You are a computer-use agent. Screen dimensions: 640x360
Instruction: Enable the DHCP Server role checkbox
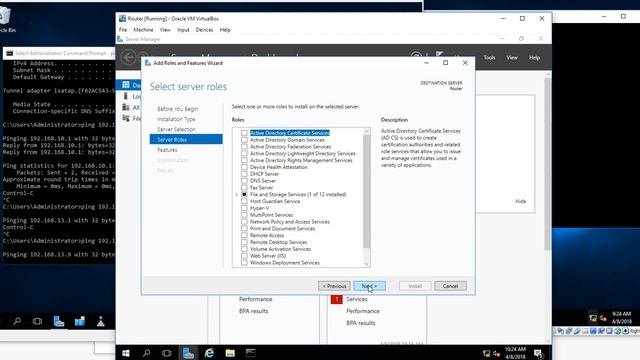[244, 174]
